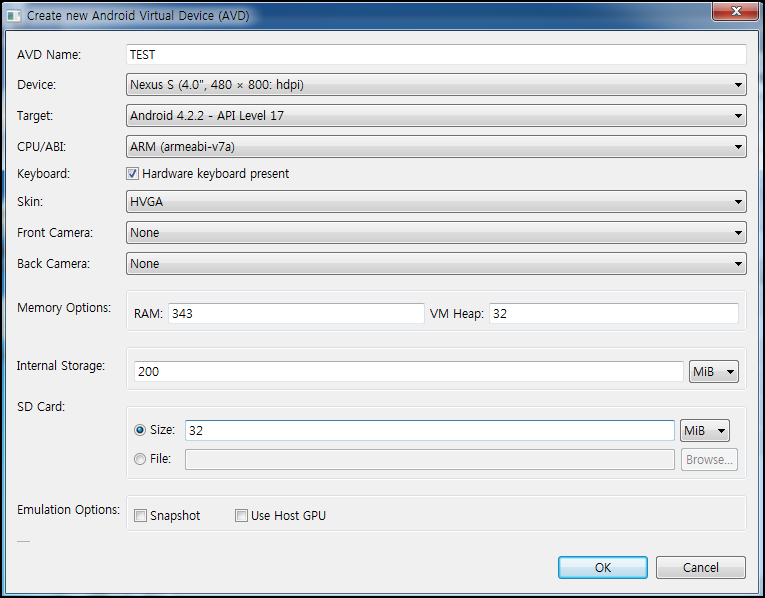Click the Memory Options: label
The width and height of the screenshot is (765, 598).
click(64, 308)
